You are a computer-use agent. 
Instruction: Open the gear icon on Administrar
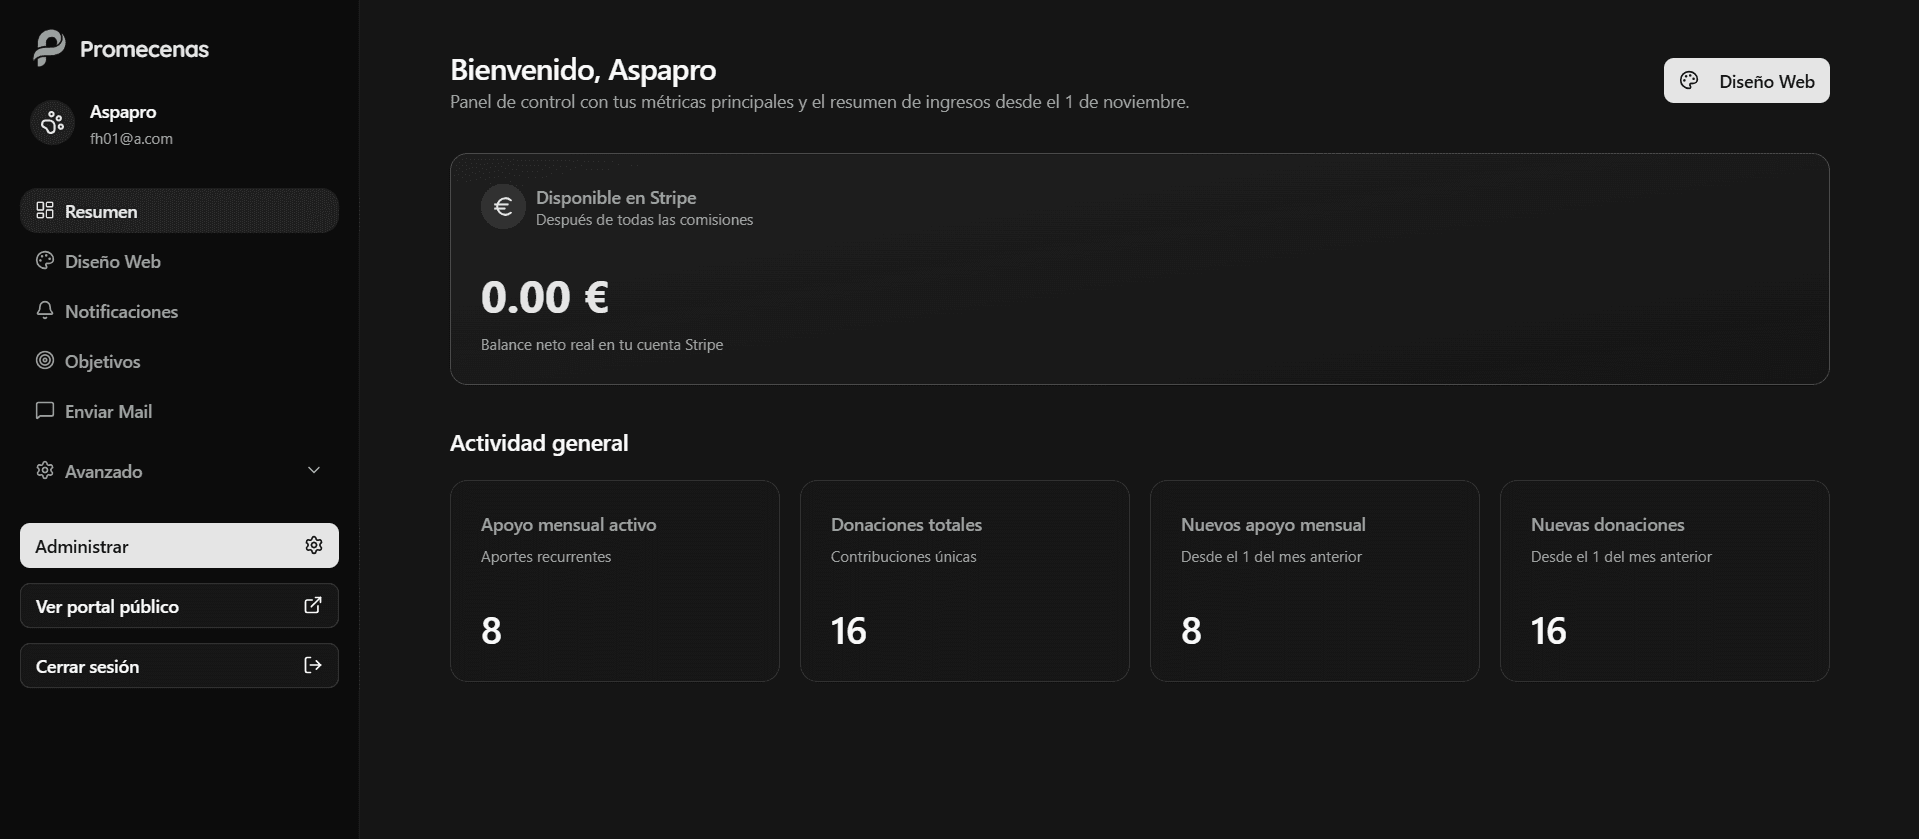pos(313,545)
